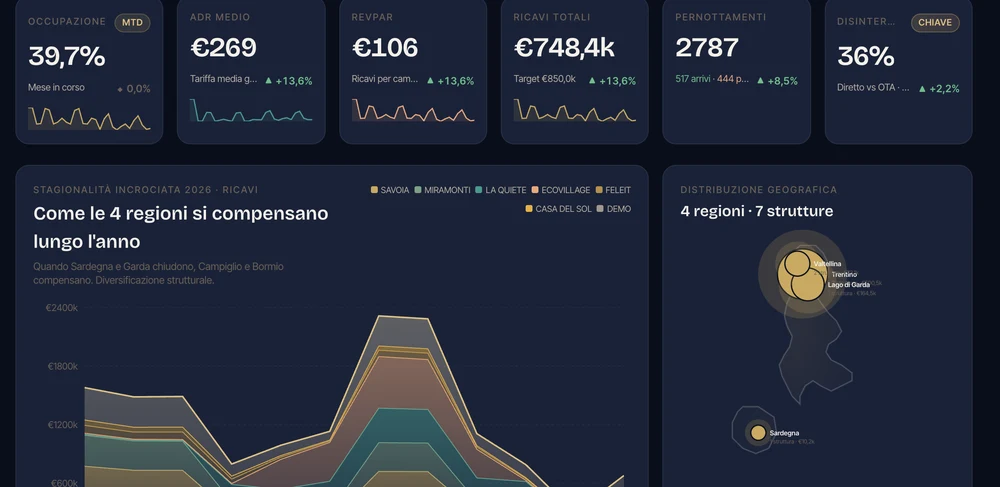Click 'DISTRIBUZIONE GEOGRAFICA' panel header
The height and width of the screenshot is (487, 1000).
pos(759,190)
